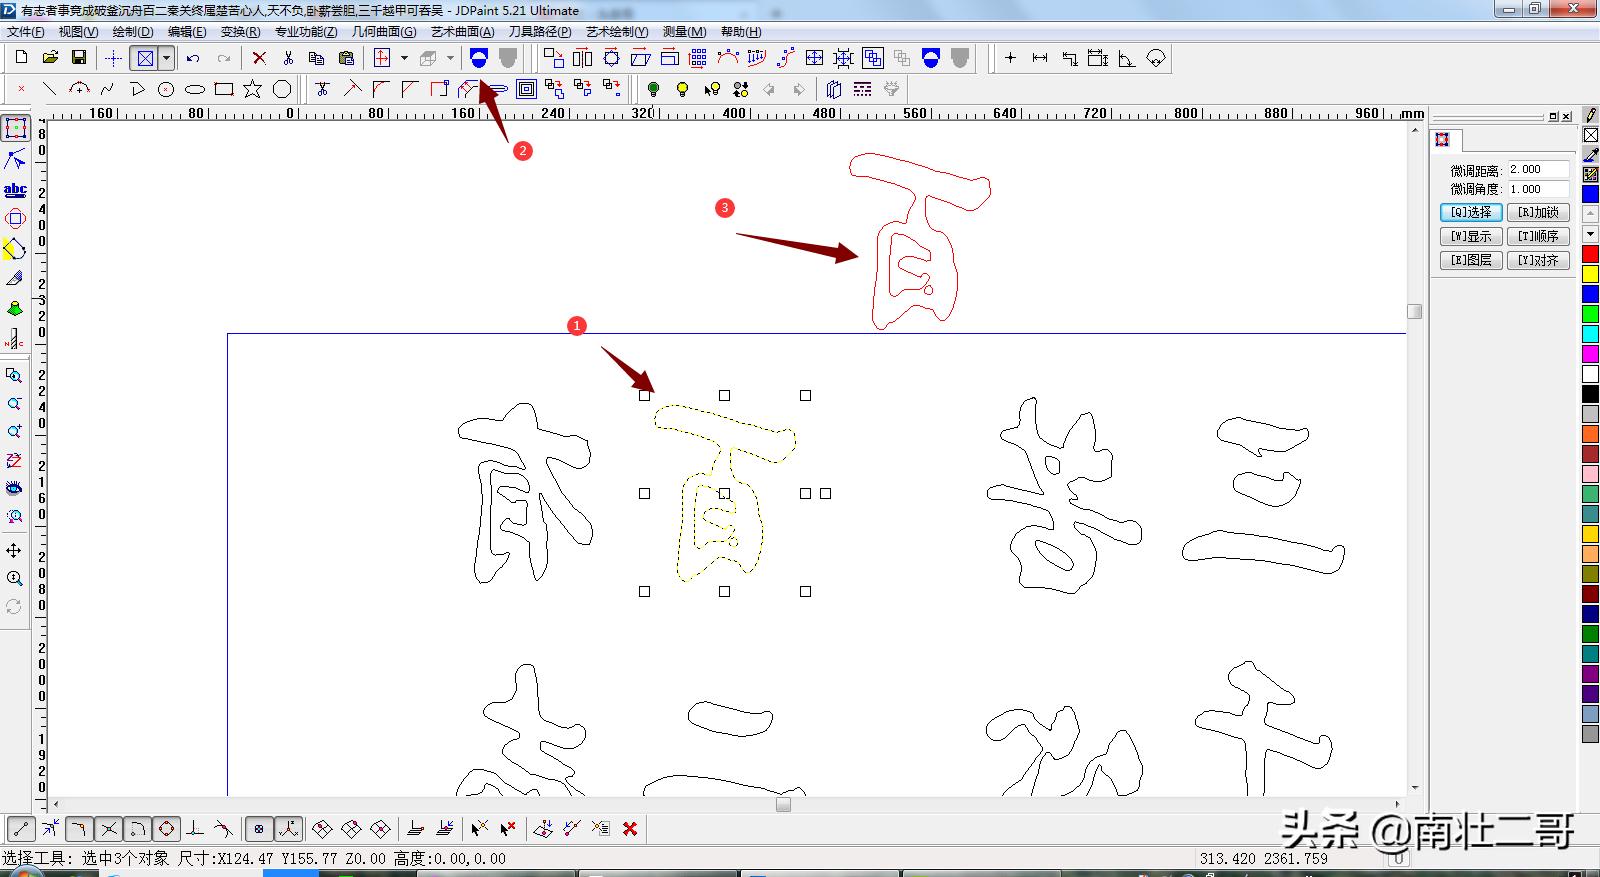The height and width of the screenshot is (877, 1600).
Task: Click the green light bulb icon
Action: point(653,89)
